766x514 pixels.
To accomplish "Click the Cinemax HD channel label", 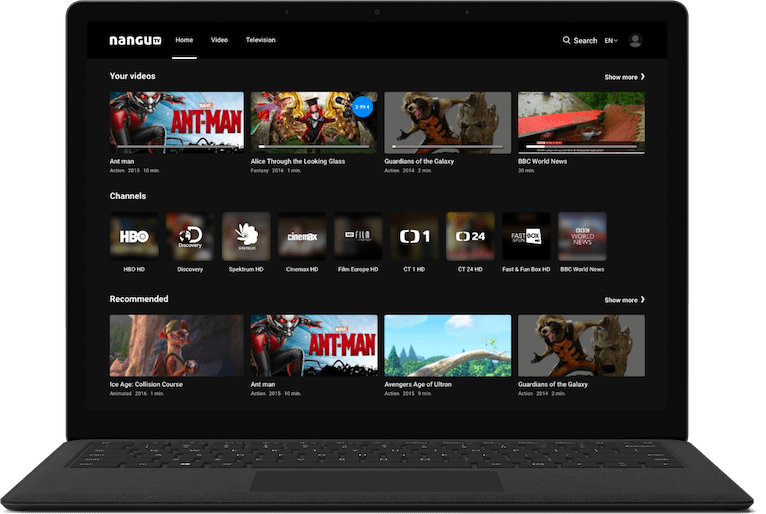I will pyautogui.click(x=302, y=269).
